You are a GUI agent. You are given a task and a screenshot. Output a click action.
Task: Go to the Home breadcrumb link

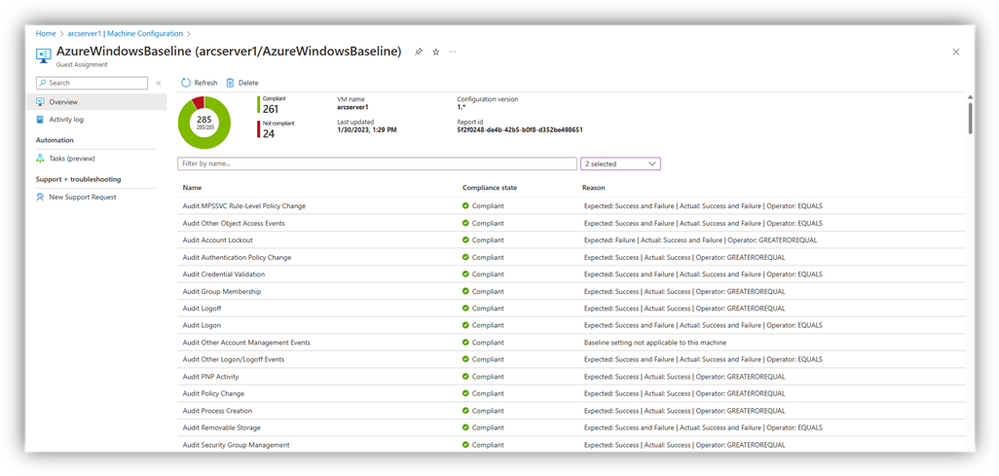[46, 33]
